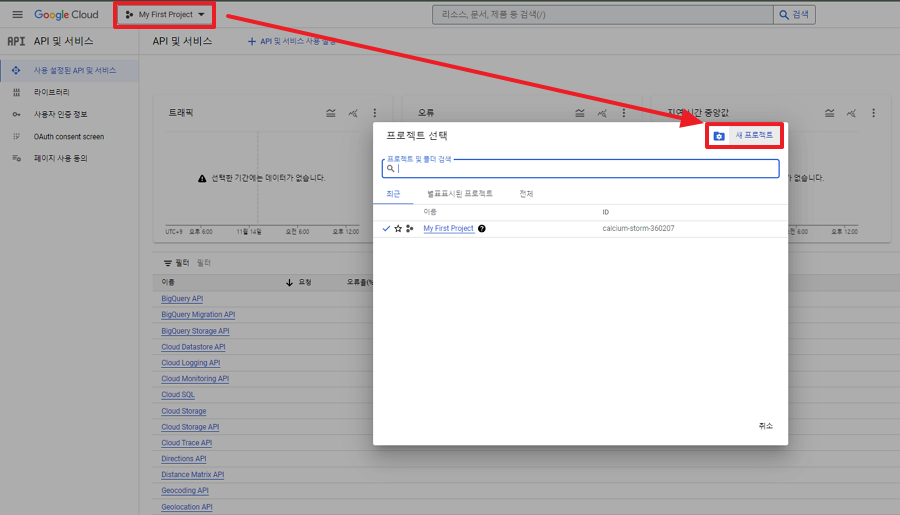900x515 pixels.
Task: Click the library grid icon in sidebar
Action: [x=16, y=92]
